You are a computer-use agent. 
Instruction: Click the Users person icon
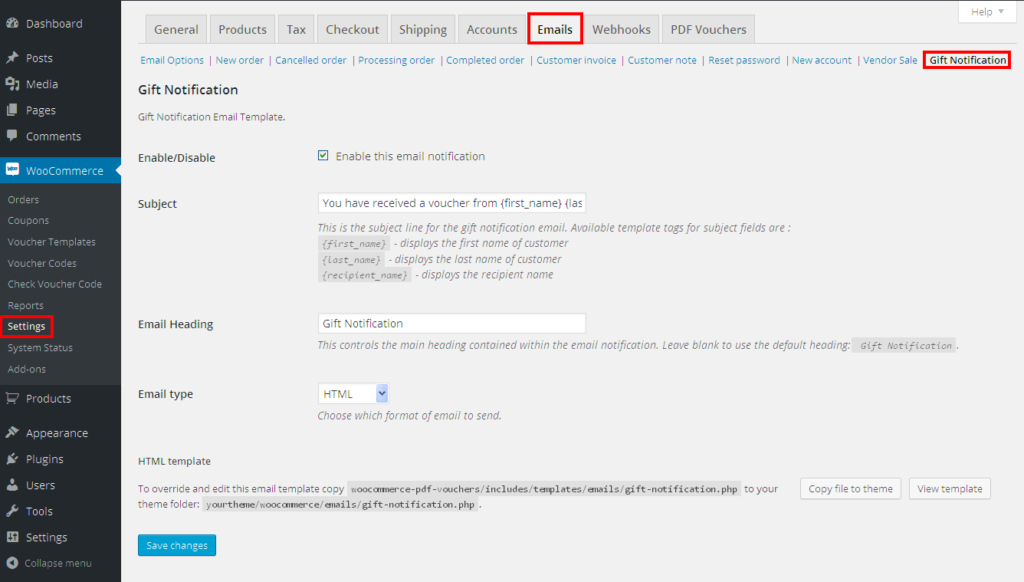point(13,485)
